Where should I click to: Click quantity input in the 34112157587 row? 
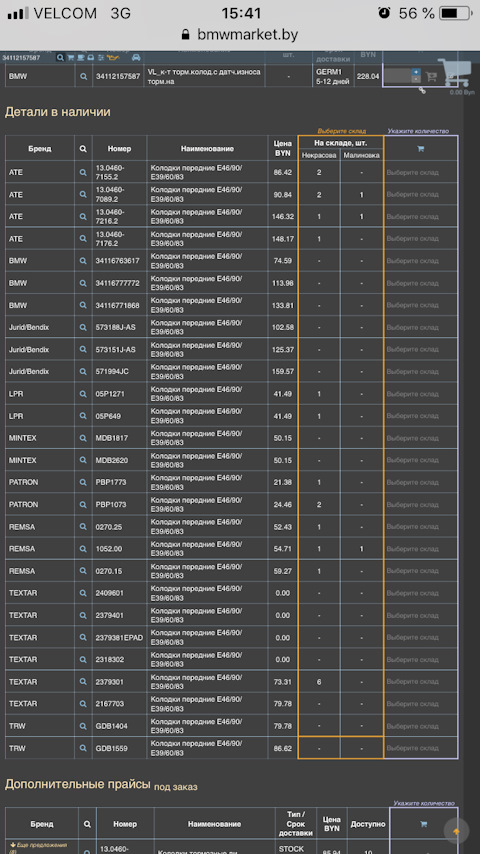pos(398,76)
